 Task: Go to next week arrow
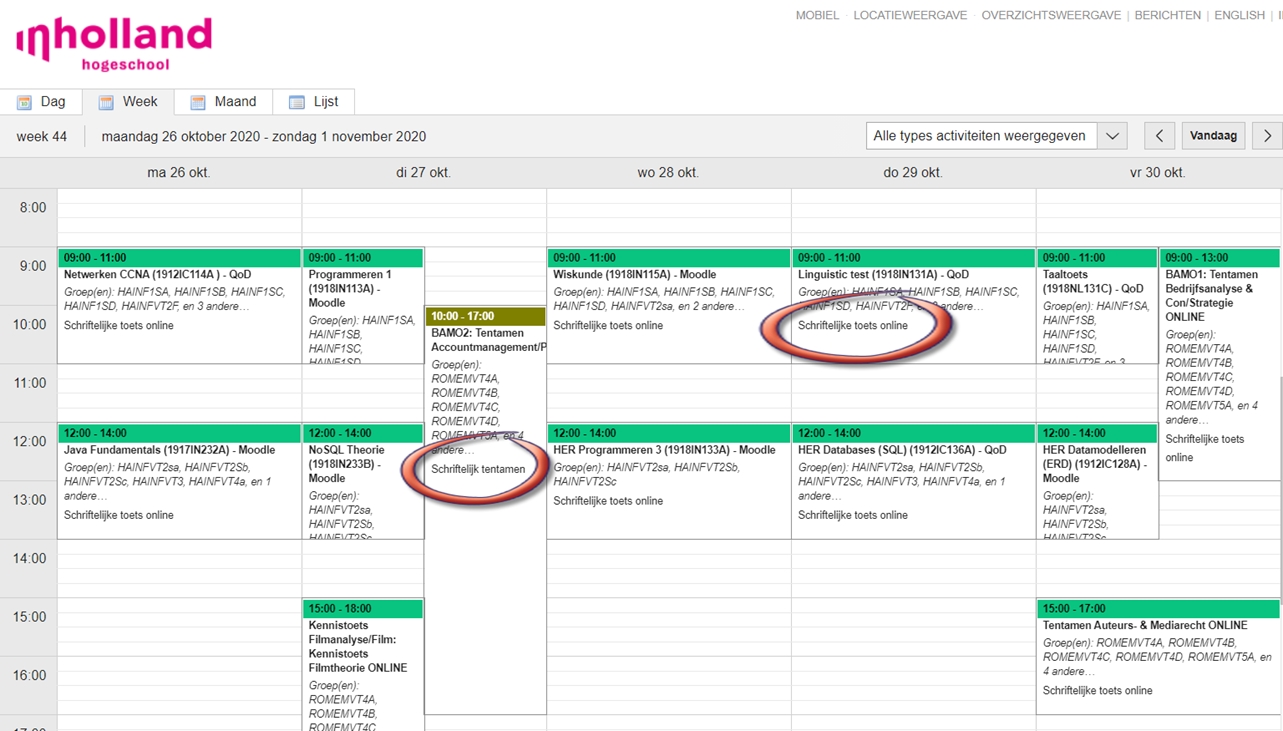tap(1267, 136)
